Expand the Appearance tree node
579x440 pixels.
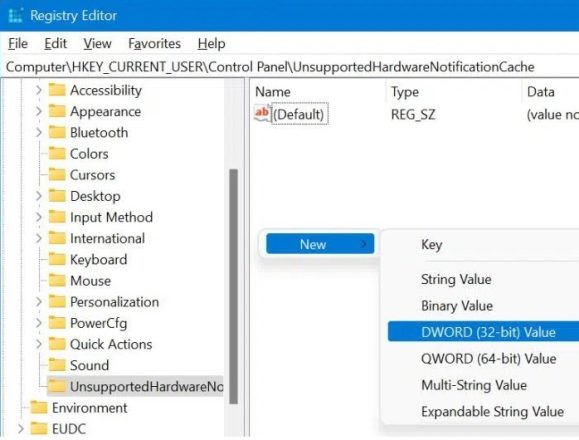pyautogui.click(x=38, y=111)
